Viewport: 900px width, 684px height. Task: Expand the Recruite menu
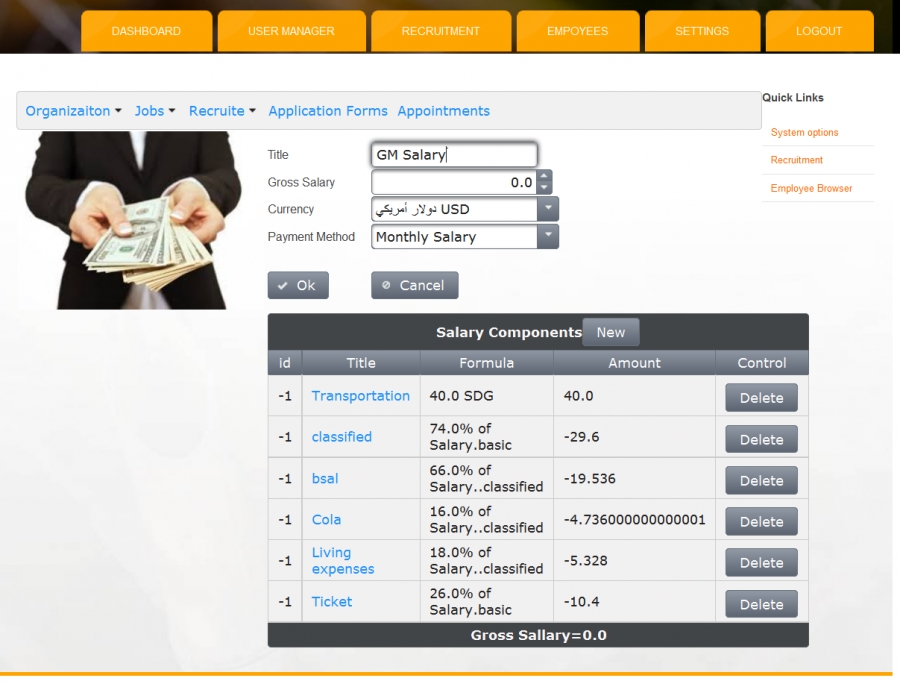pyautogui.click(x=222, y=111)
